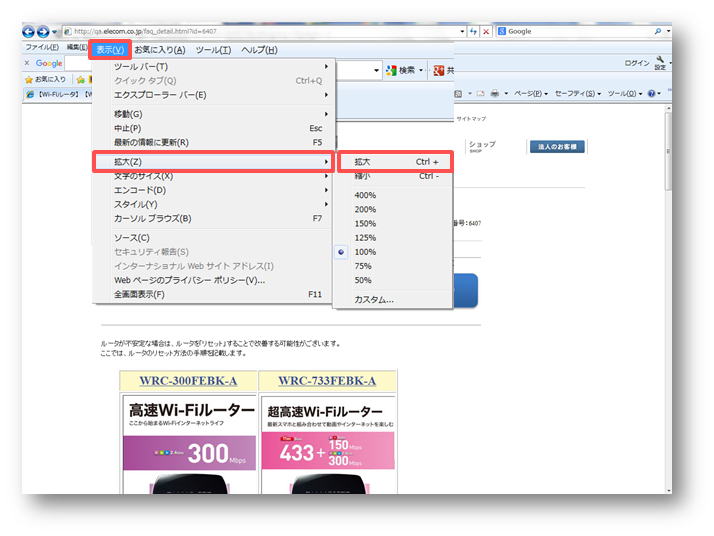Screen dimensions: 714x536
Task: Open the recent pages dropdown beside Forward
Action: coord(54,32)
